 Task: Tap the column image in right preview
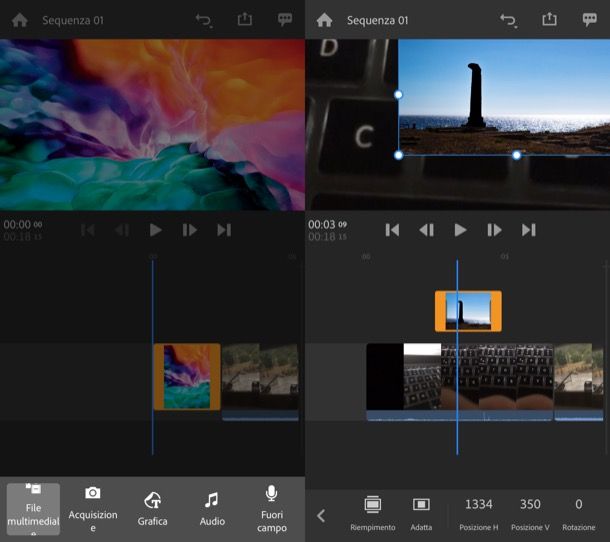click(504, 96)
